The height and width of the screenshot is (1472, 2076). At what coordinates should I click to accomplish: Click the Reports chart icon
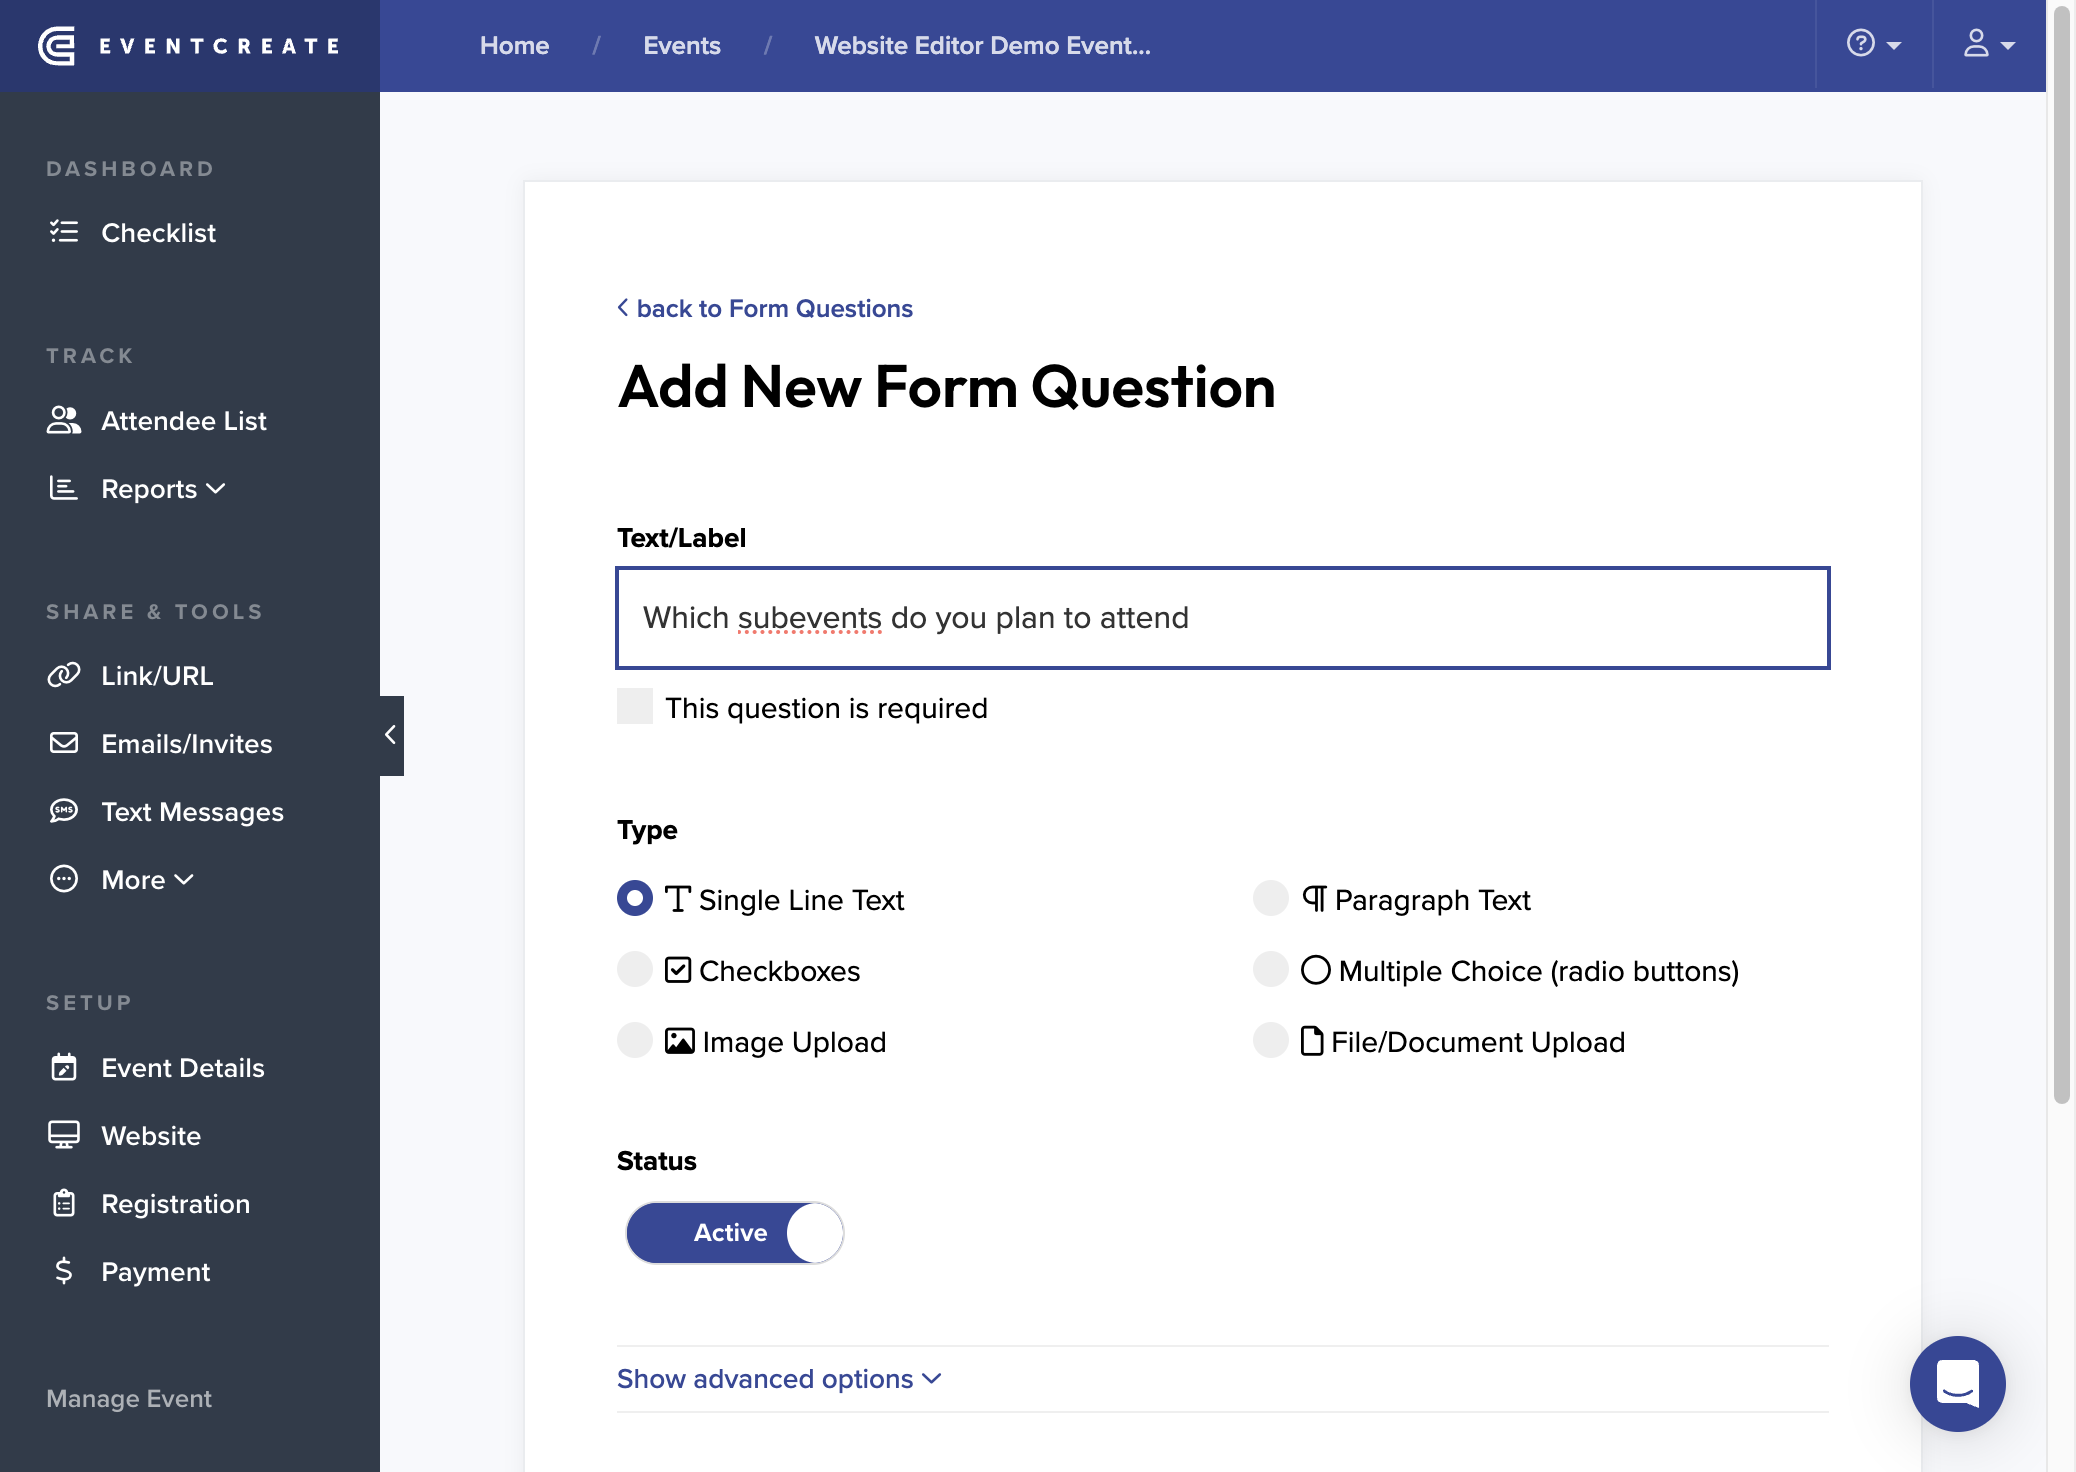pyautogui.click(x=64, y=488)
